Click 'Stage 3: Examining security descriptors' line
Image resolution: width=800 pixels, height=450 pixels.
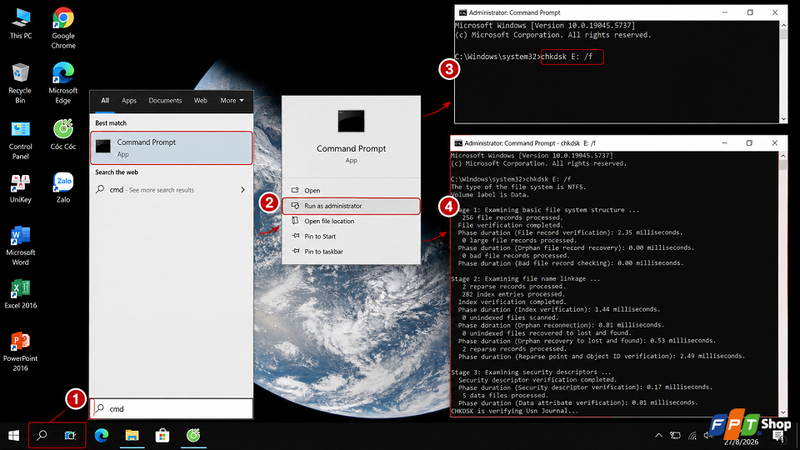coord(531,372)
